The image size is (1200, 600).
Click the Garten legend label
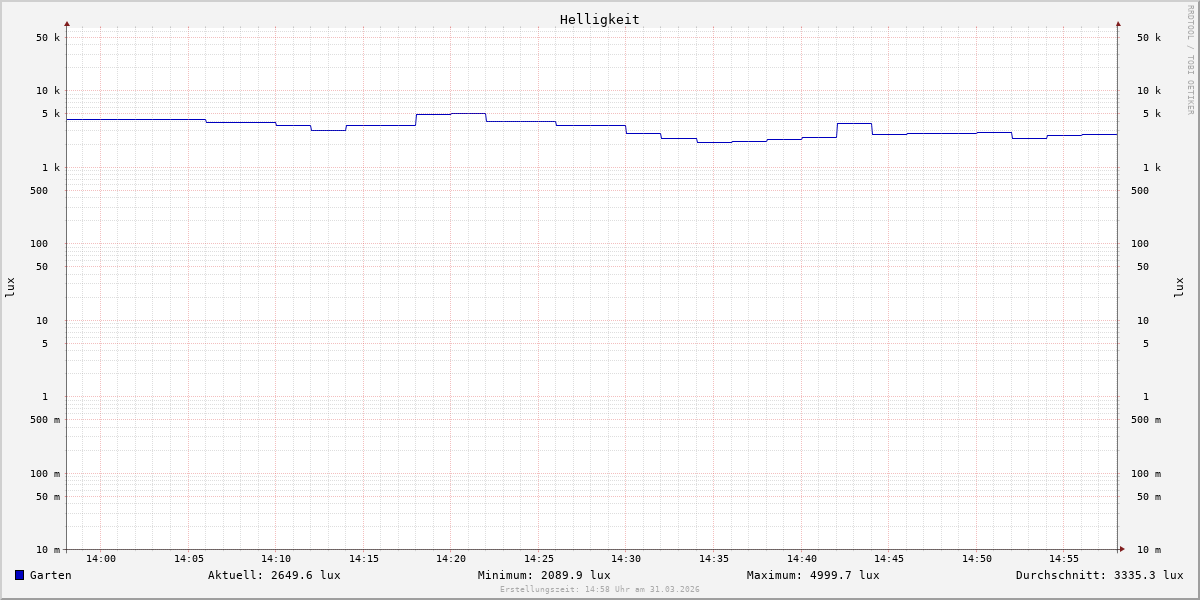click(50, 575)
